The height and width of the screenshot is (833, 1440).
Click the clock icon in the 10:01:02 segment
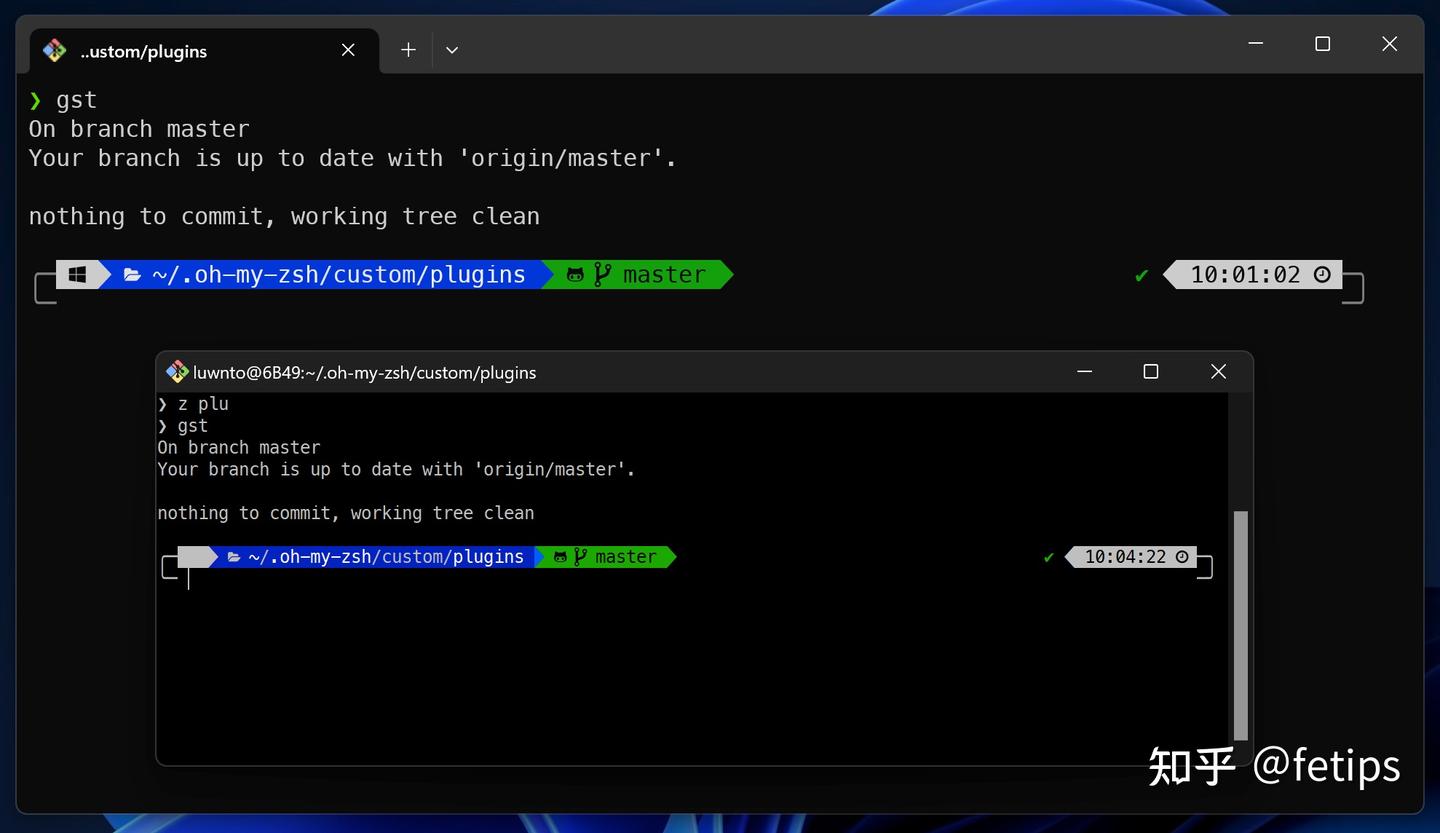[x=1322, y=274]
